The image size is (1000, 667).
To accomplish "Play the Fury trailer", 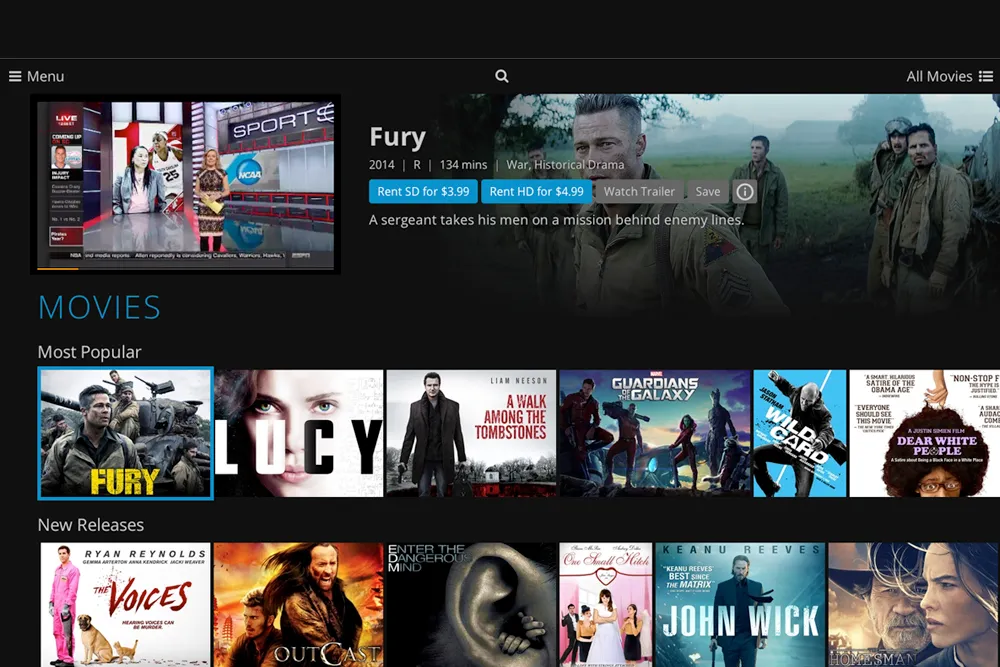I will (x=639, y=192).
